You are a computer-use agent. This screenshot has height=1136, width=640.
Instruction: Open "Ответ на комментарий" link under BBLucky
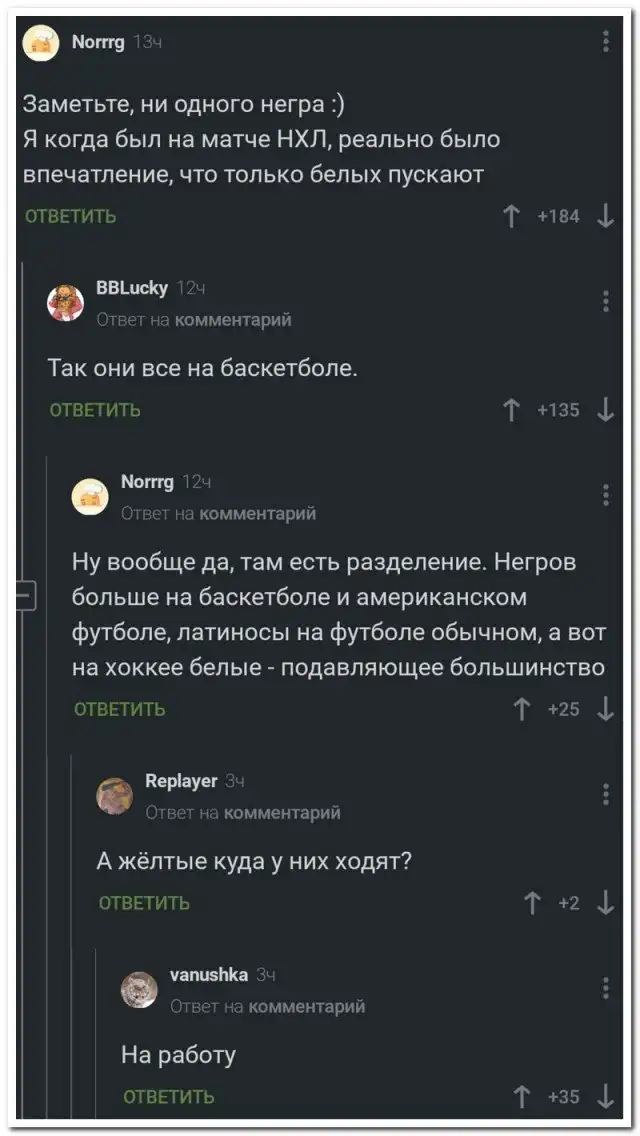[x=194, y=320]
